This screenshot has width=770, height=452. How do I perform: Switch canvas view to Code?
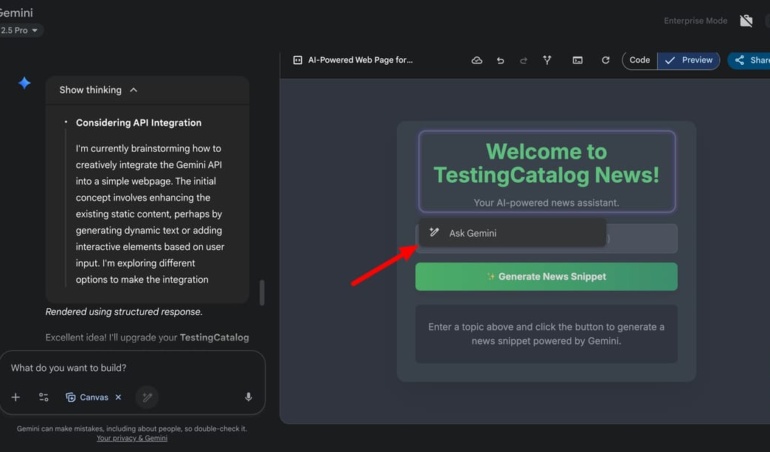pos(639,60)
